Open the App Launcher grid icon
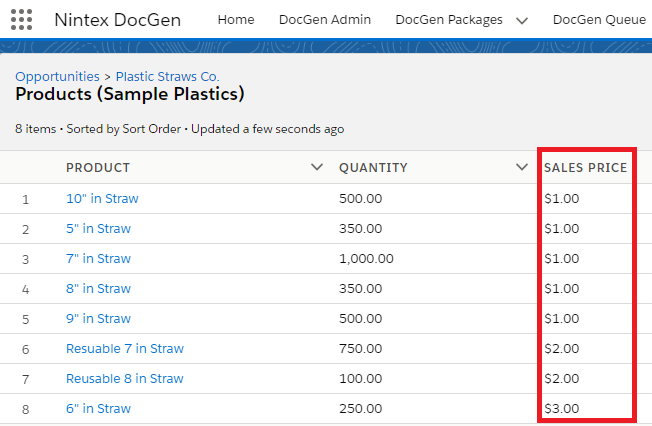652x426 pixels. [21, 19]
